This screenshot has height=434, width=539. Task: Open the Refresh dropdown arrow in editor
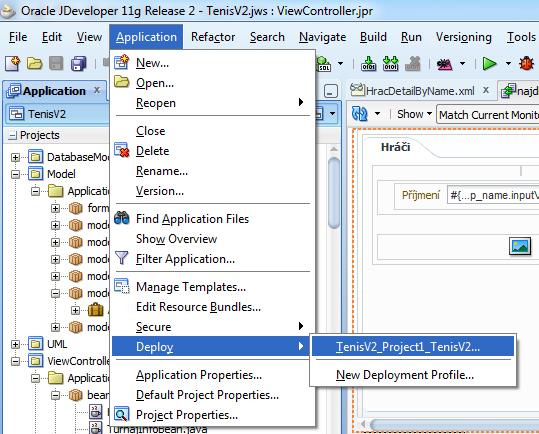[377, 114]
